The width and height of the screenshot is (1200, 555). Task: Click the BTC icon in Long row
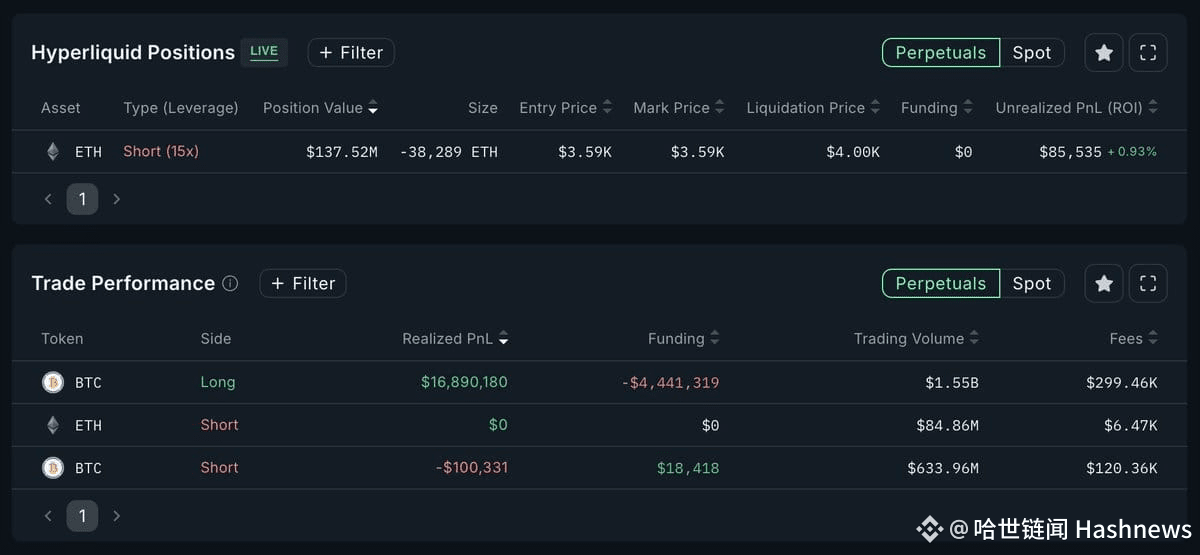coord(53,382)
